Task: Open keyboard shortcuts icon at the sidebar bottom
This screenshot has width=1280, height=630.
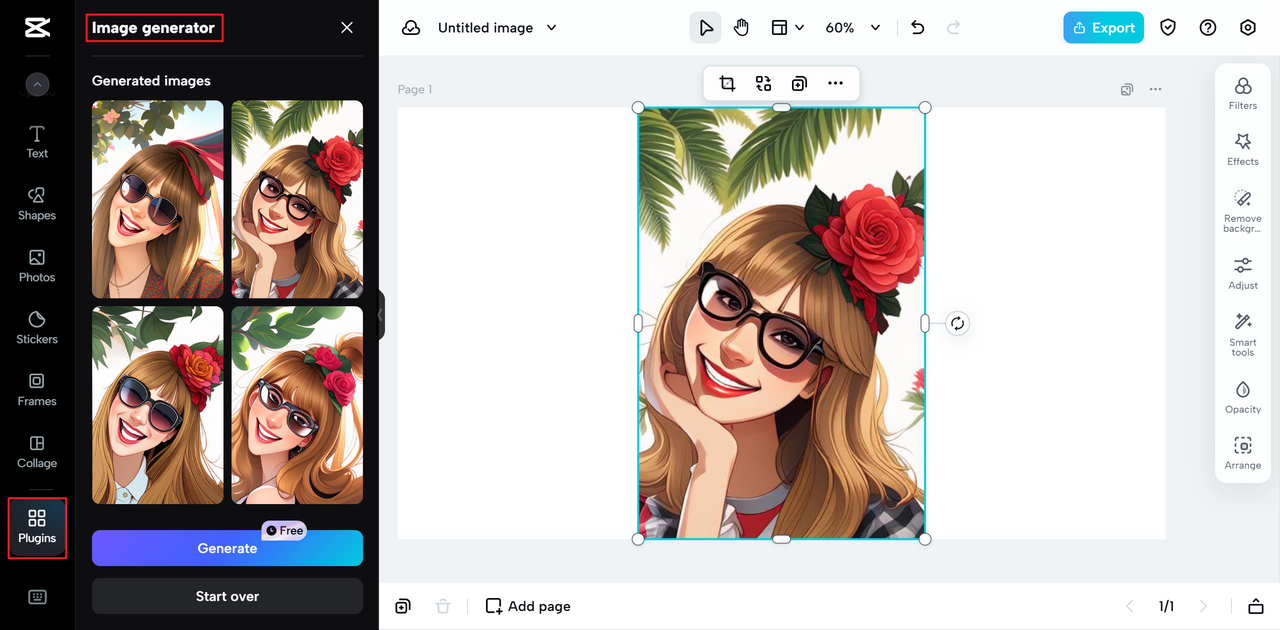Action: tap(37, 597)
